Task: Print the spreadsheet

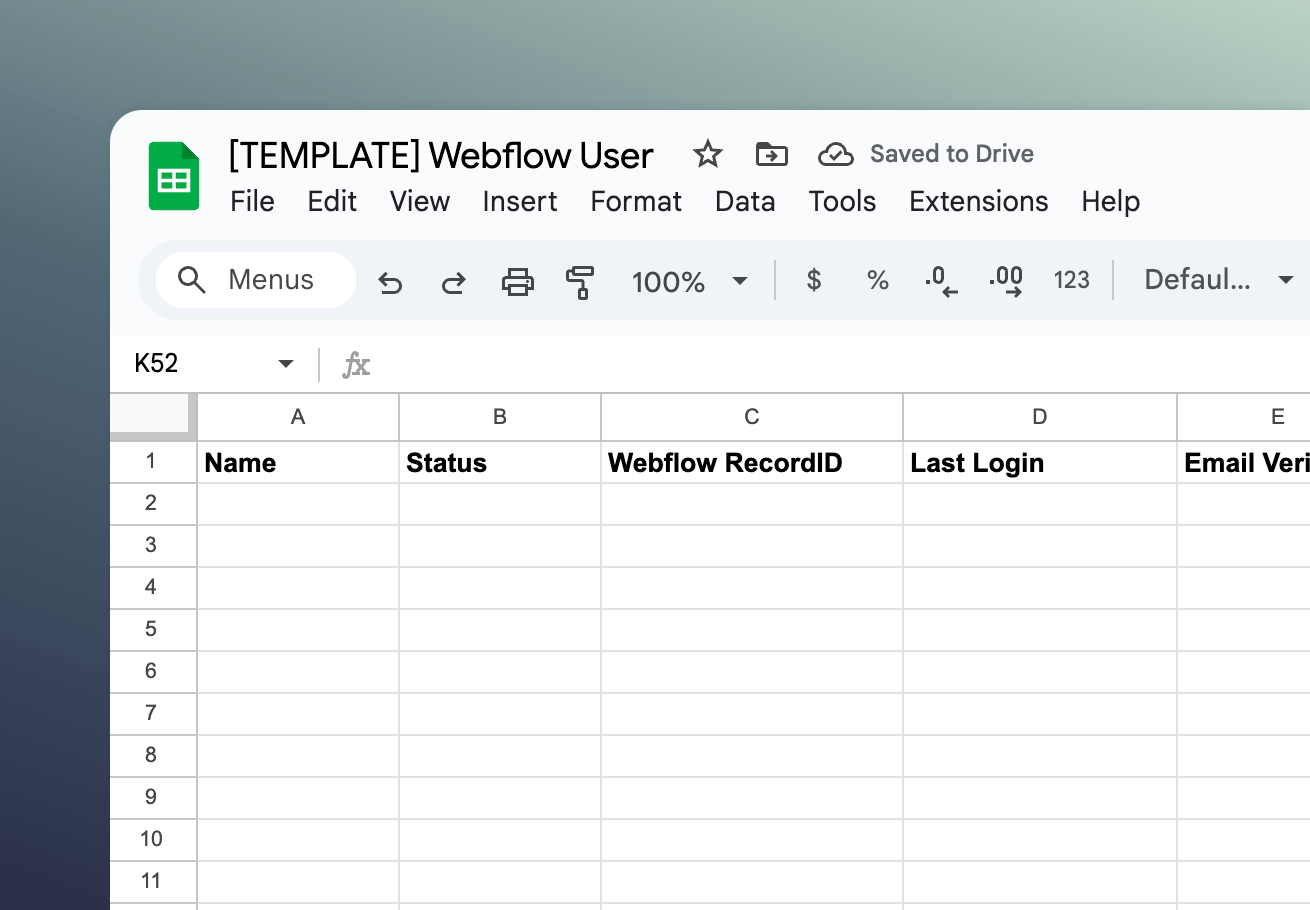Action: click(x=517, y=282)
